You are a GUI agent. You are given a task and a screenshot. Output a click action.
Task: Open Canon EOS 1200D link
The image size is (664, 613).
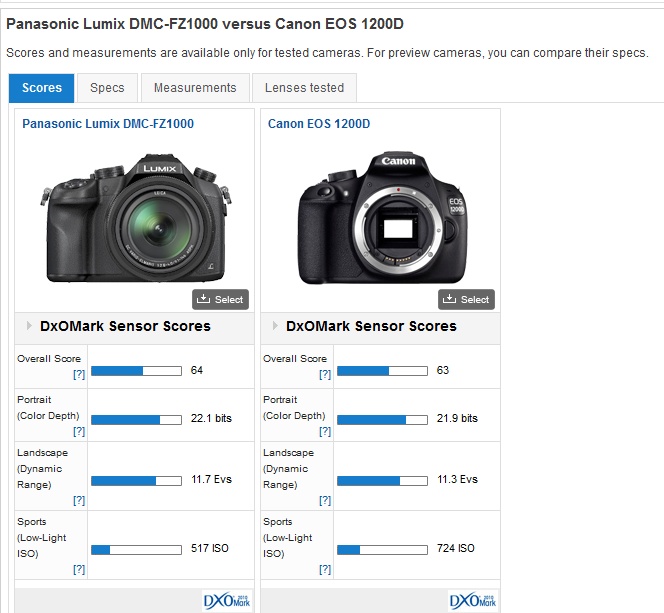[x=319, y=124]
